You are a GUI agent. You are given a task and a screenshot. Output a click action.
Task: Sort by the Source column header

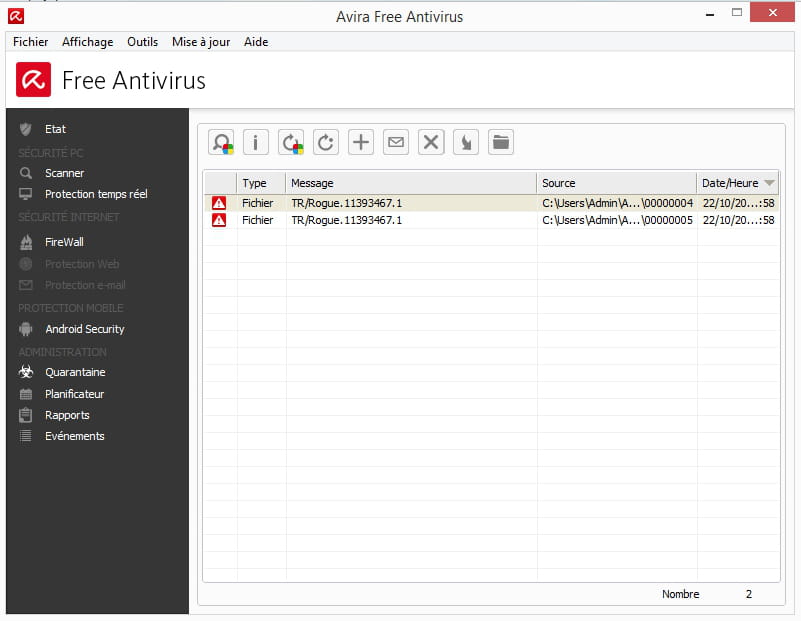pyautogui.click(x=617, y=183)
